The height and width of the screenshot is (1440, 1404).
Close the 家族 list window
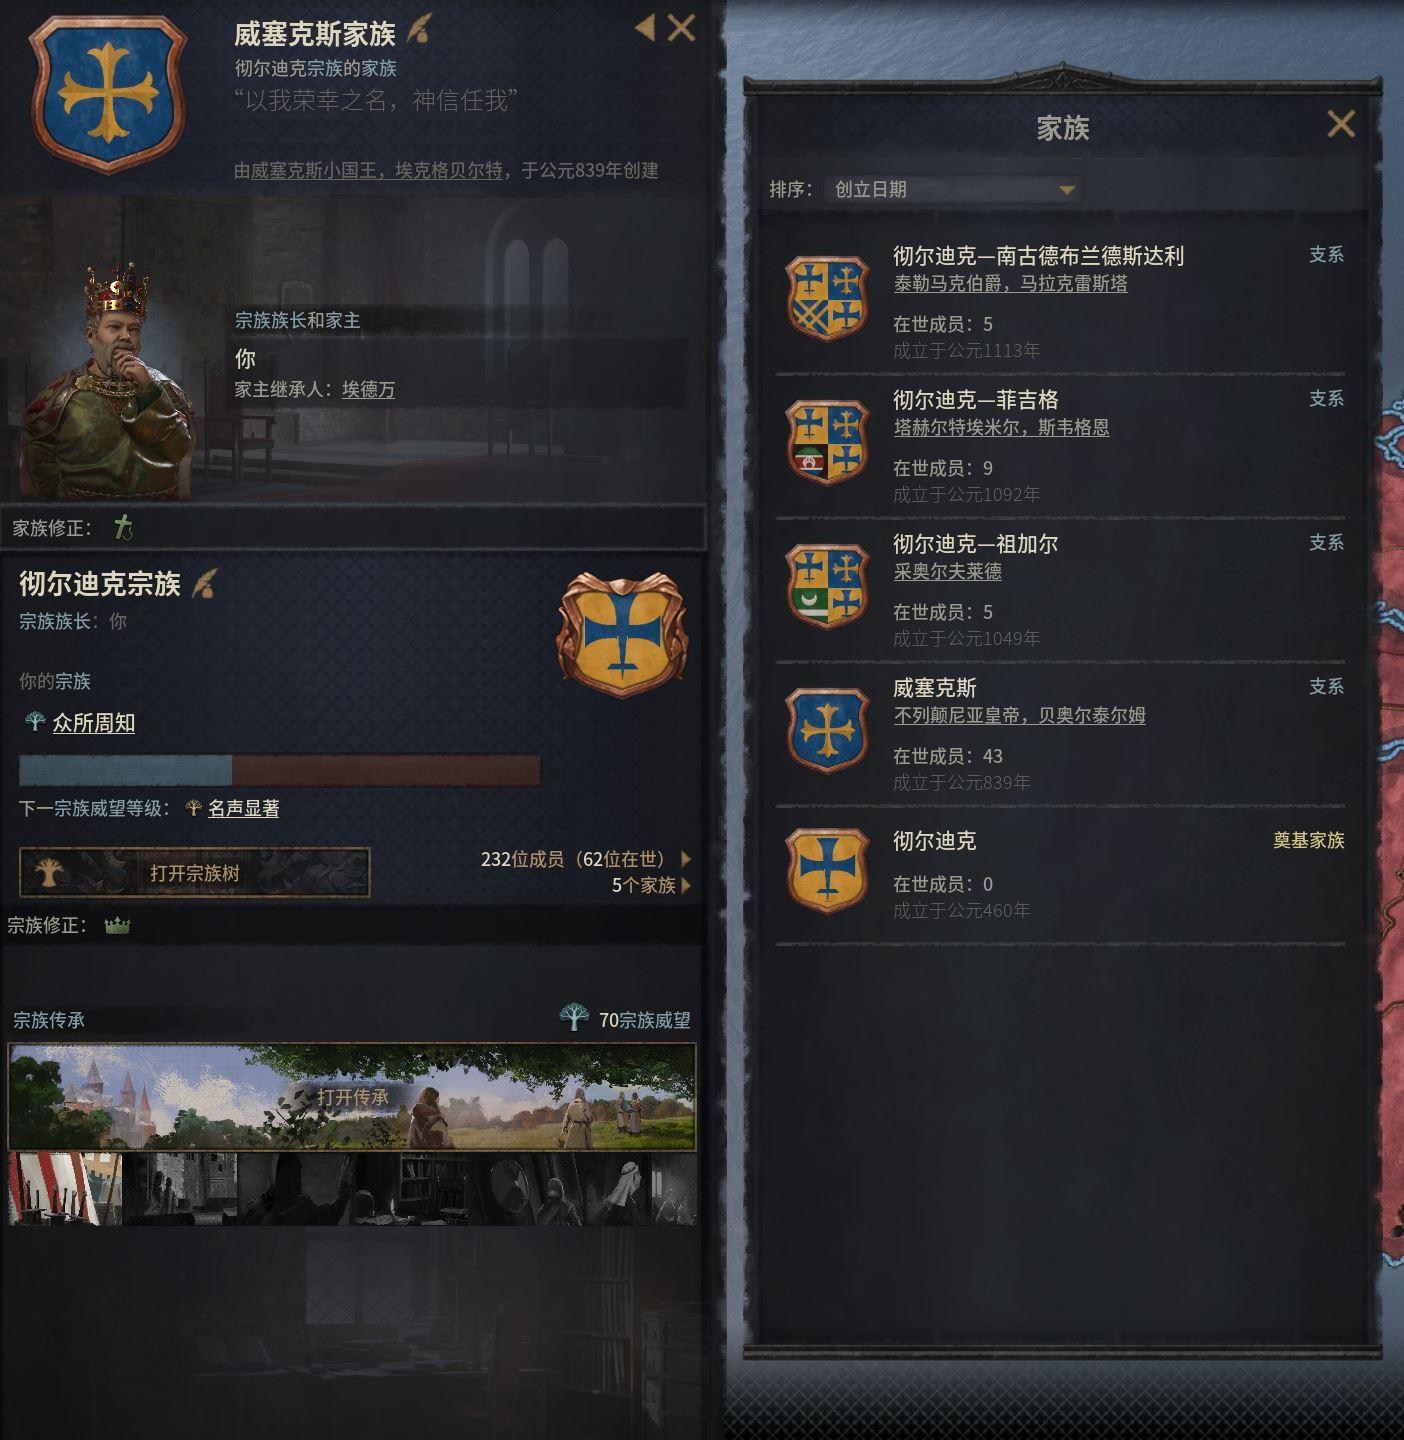(x=1341, y=124)
